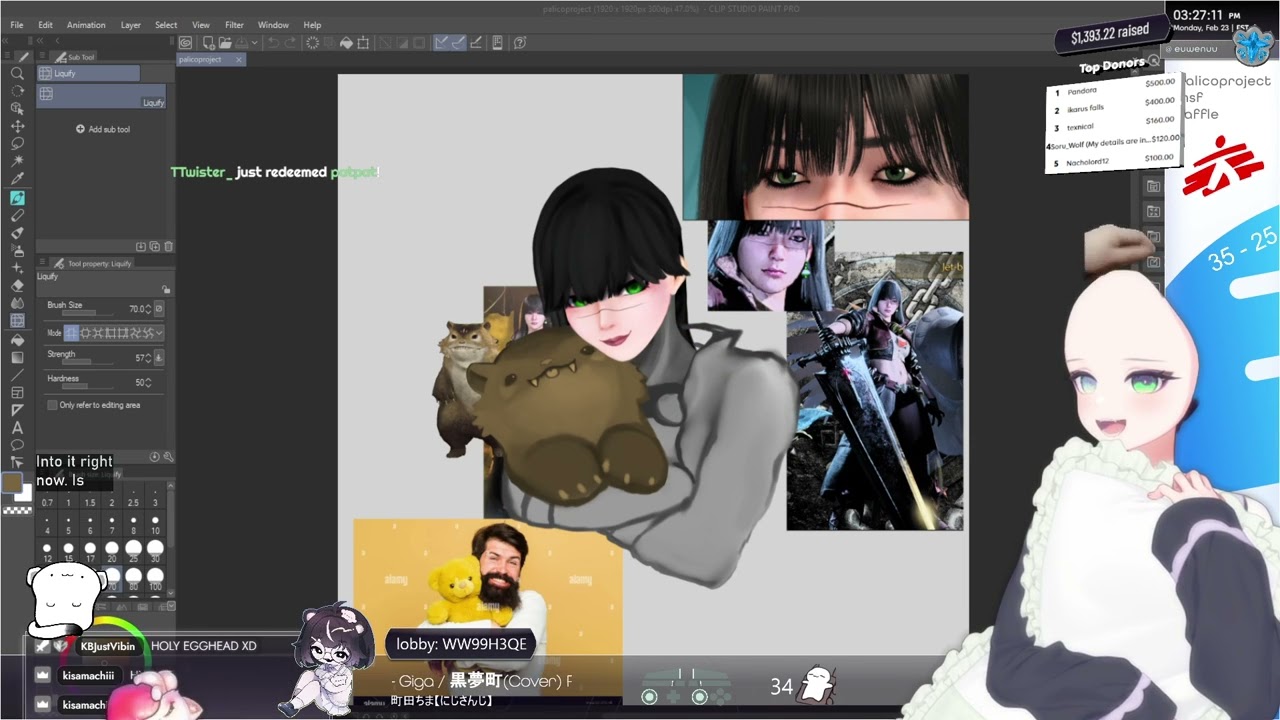1280x720 pixels.
Task: Toggle the Brush Size dynamics button
Action: [159, 309]
